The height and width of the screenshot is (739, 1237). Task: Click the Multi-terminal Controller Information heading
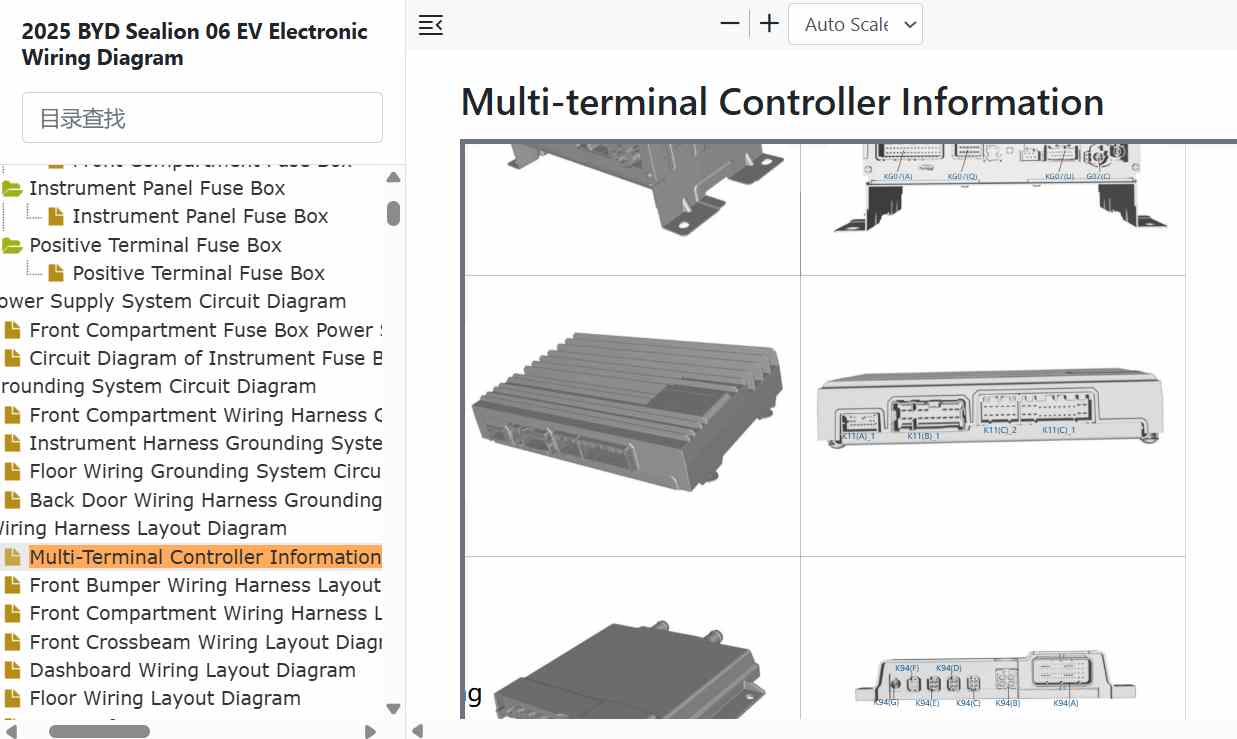coord(782,102)
